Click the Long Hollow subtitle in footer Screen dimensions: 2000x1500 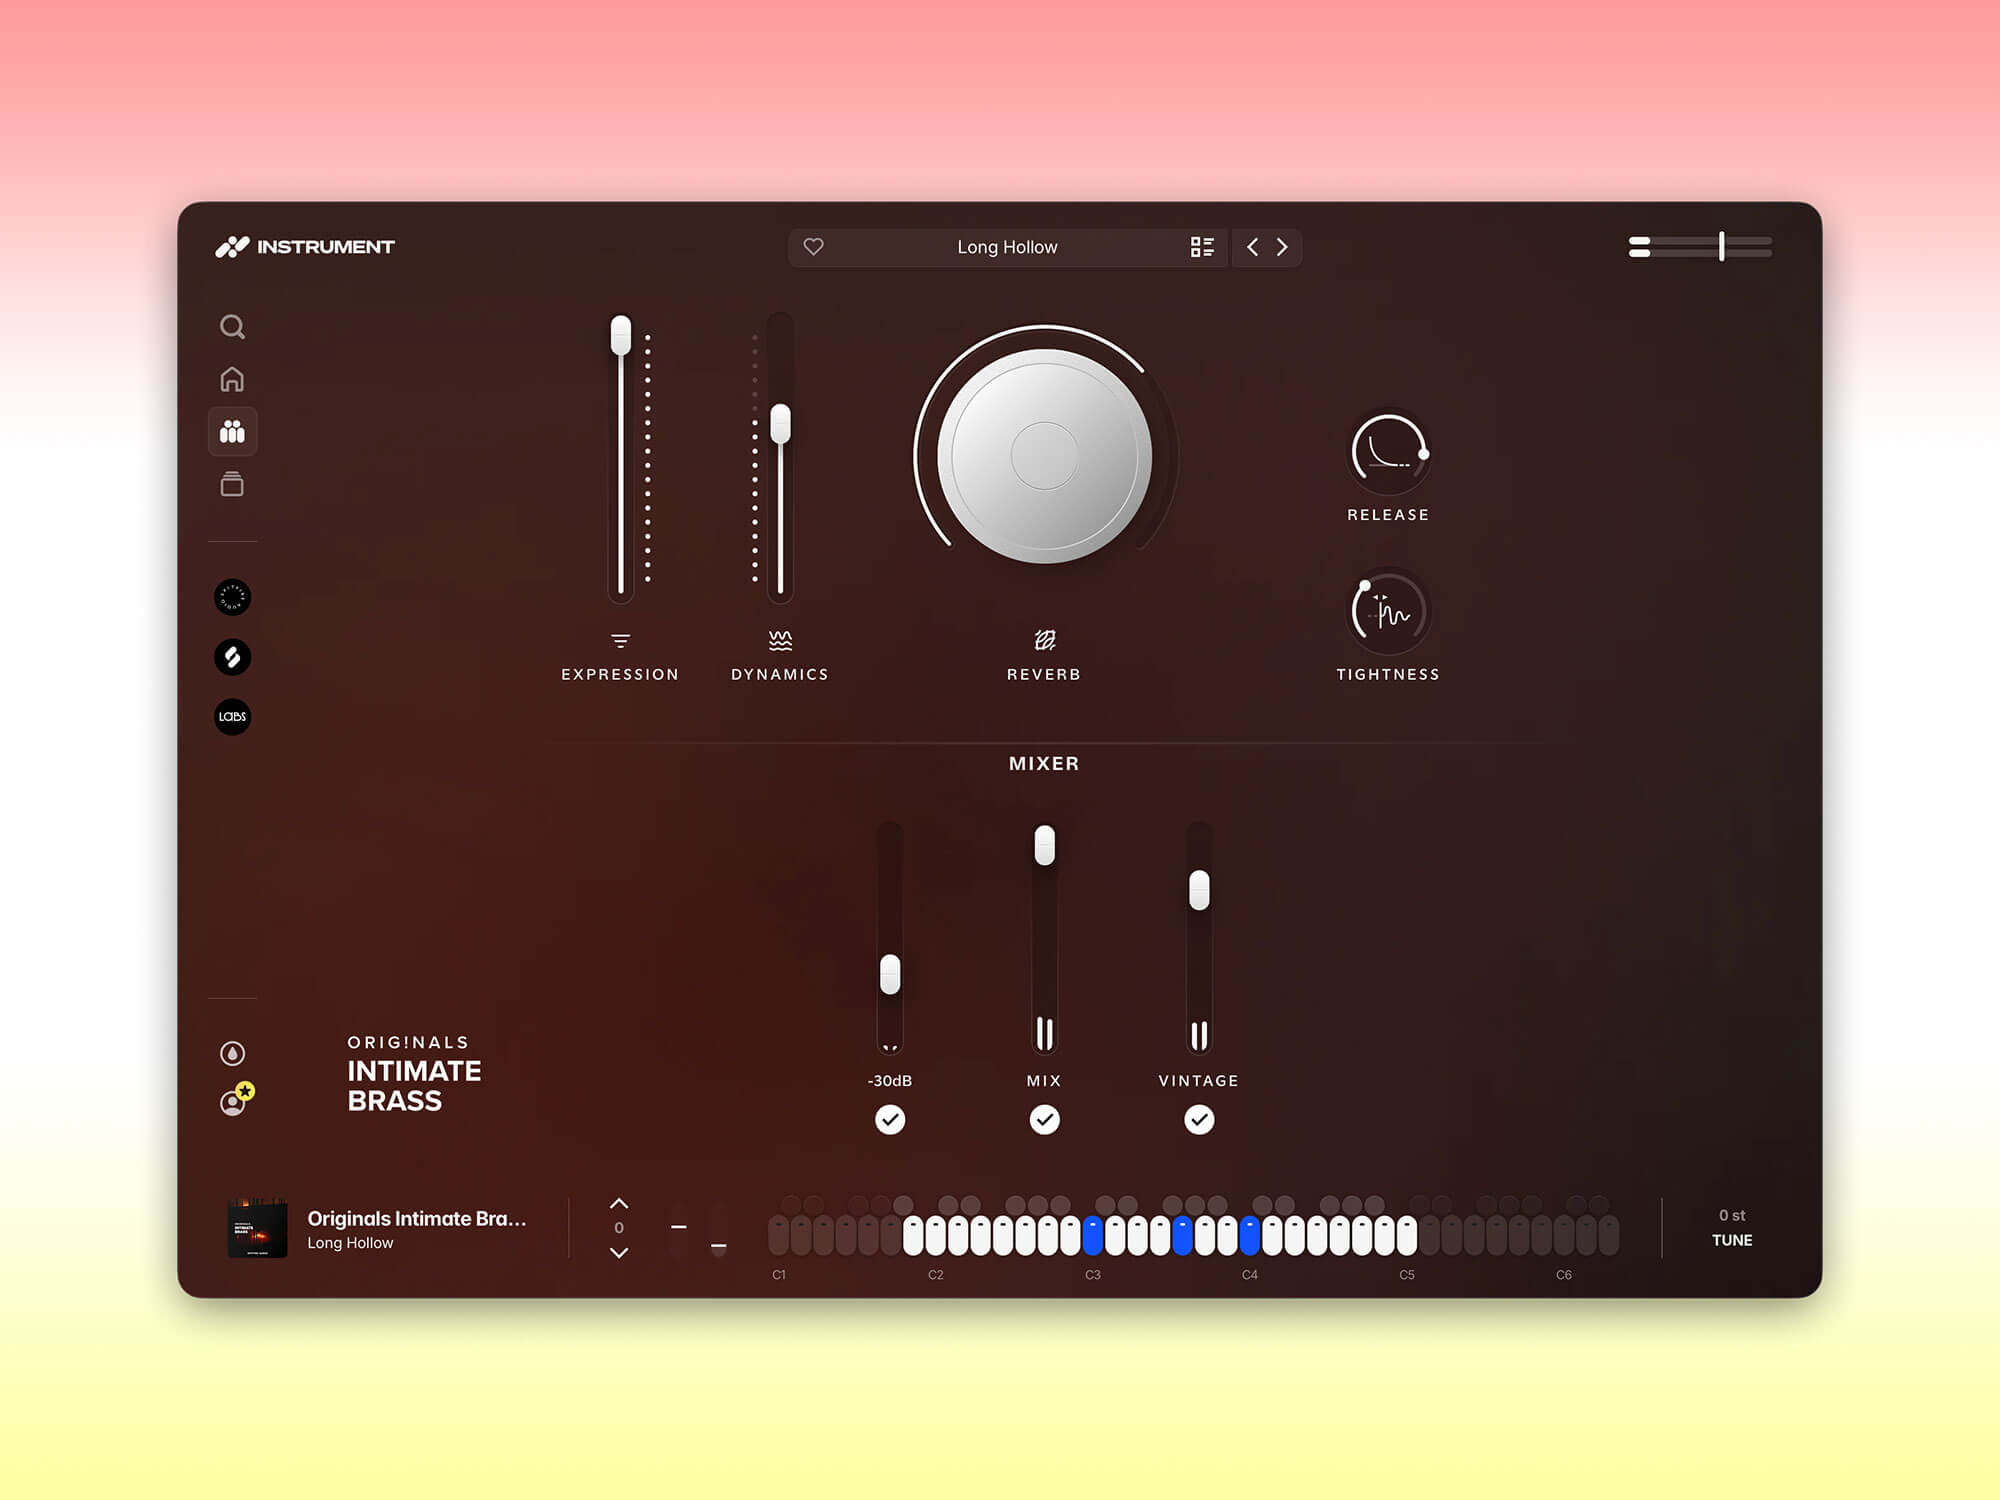point(350,1243)
